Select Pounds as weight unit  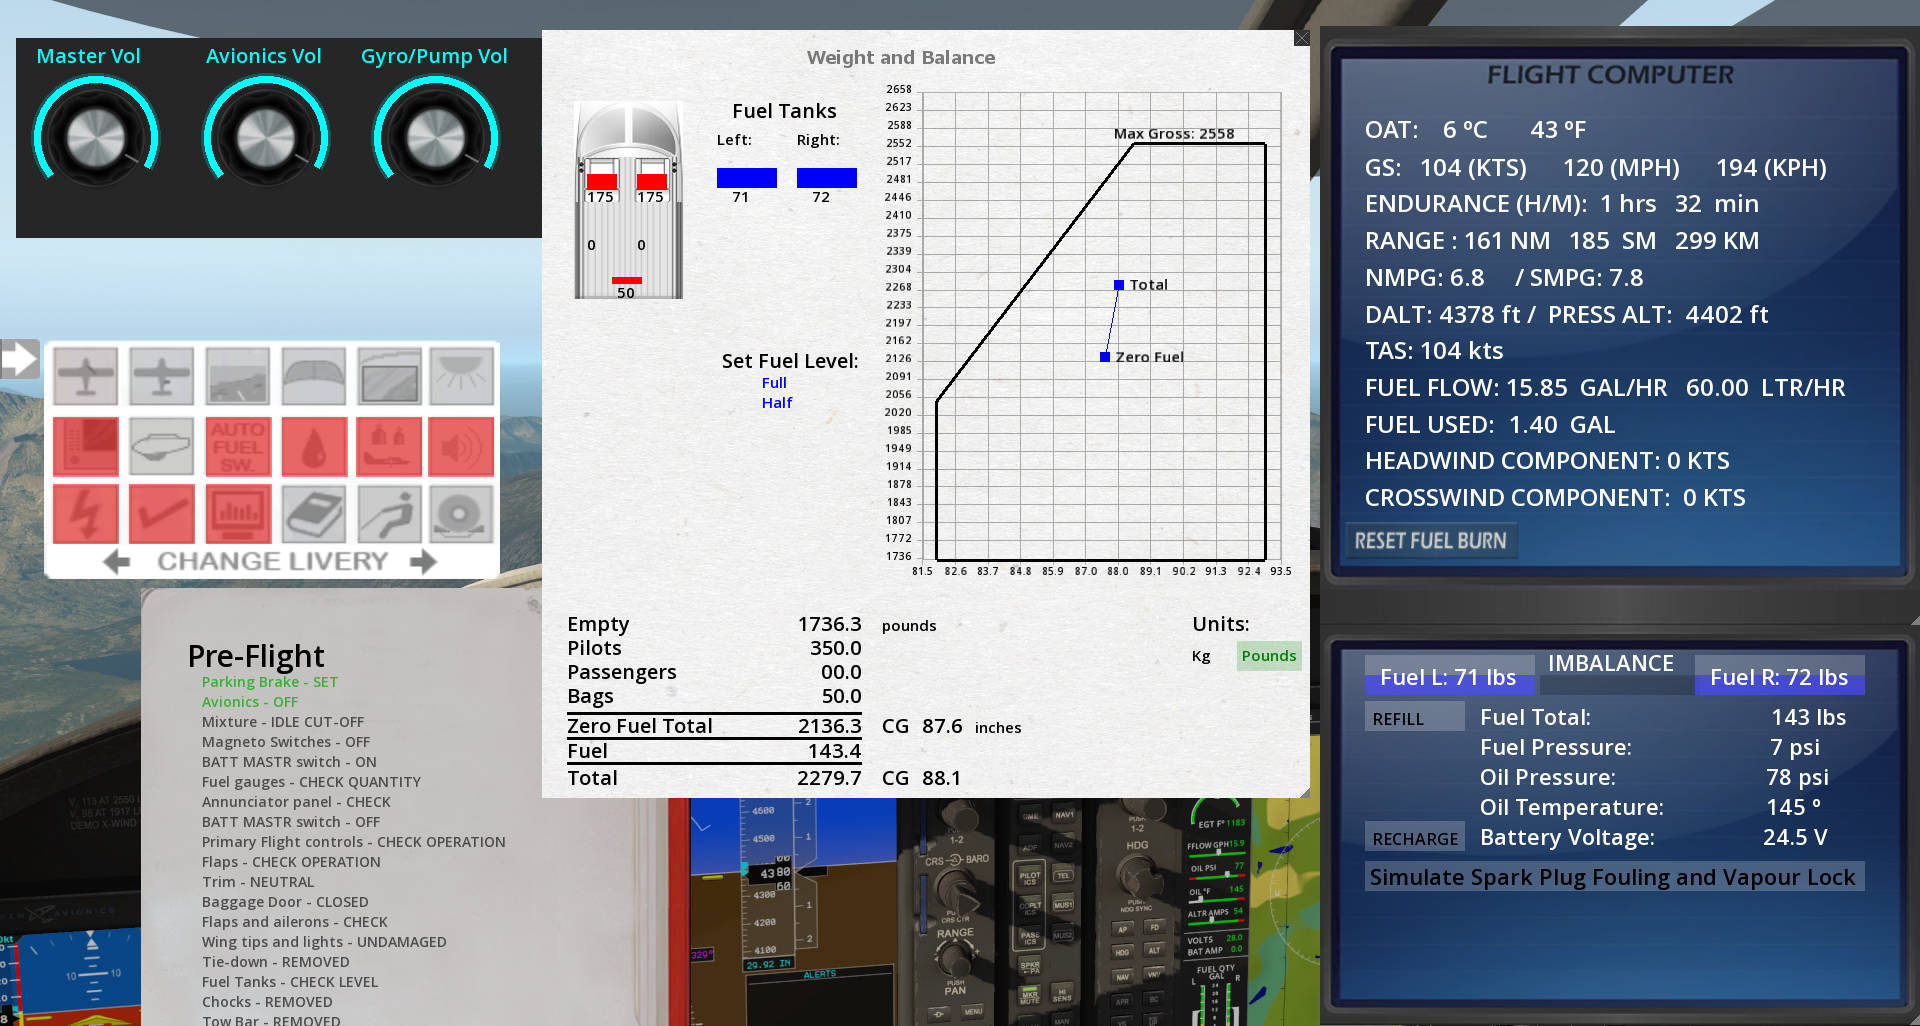coord(1269,656)
